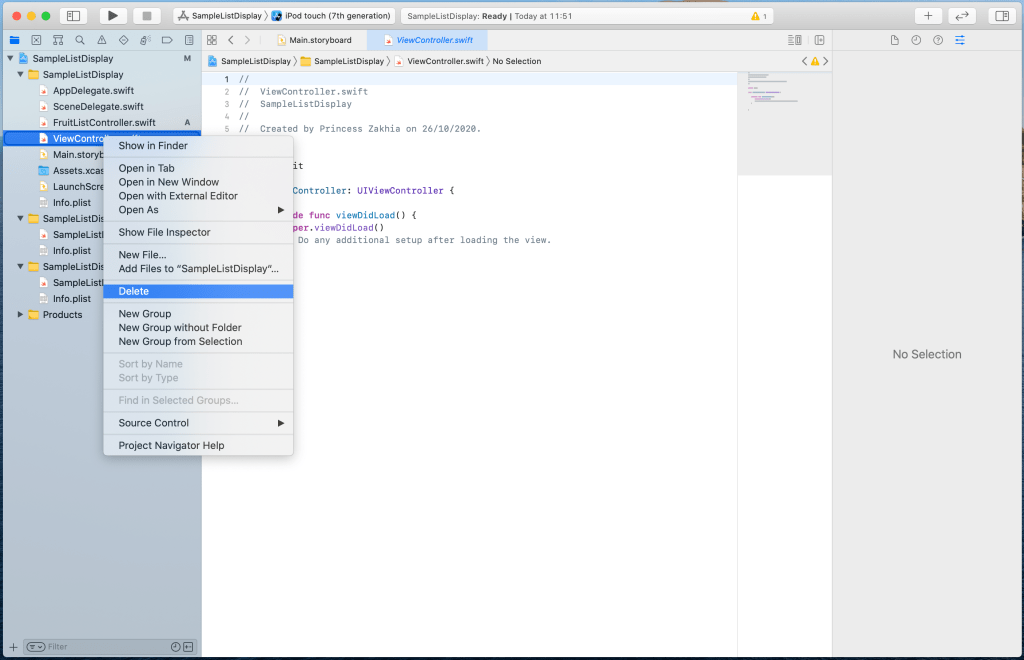Click the code review arrows button
1024x660 pixels.
(x=962, y=16)
